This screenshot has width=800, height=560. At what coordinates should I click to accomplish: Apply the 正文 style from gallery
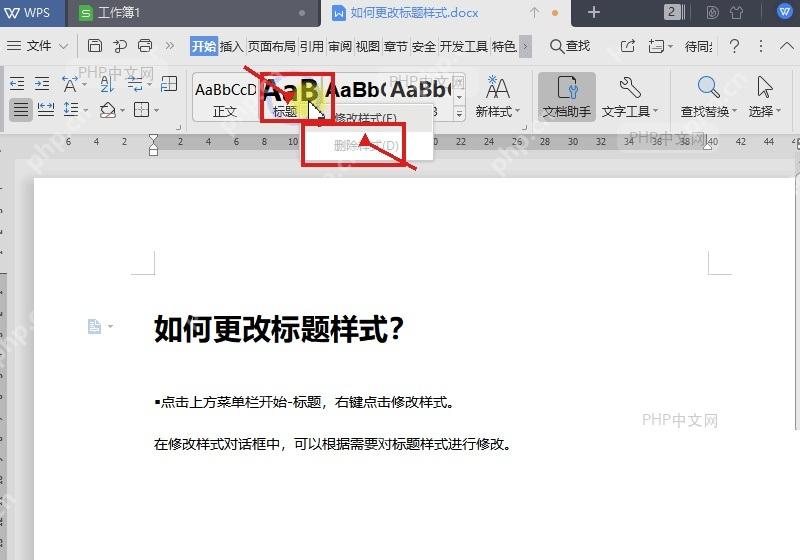point(225,99)
